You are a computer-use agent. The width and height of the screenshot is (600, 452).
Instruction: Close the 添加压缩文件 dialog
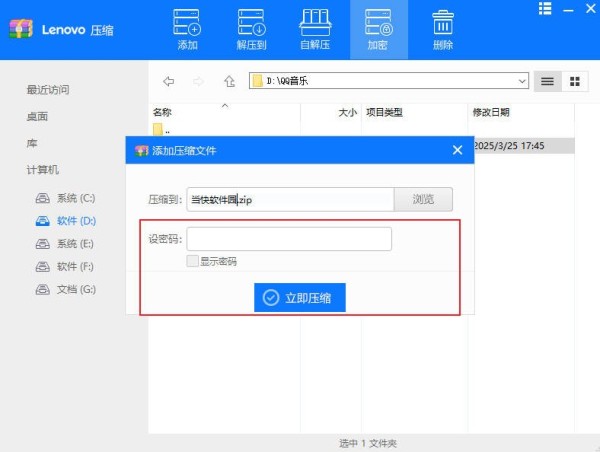coord(457,150)
